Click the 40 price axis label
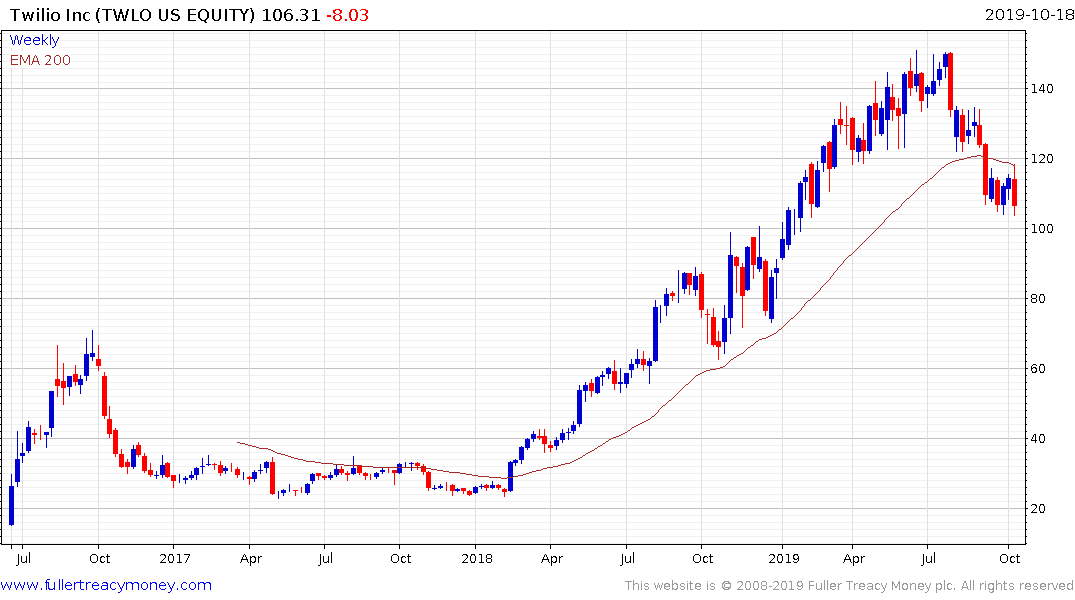The height and width of the screenshot is (600, 1075). [1038, 438]
